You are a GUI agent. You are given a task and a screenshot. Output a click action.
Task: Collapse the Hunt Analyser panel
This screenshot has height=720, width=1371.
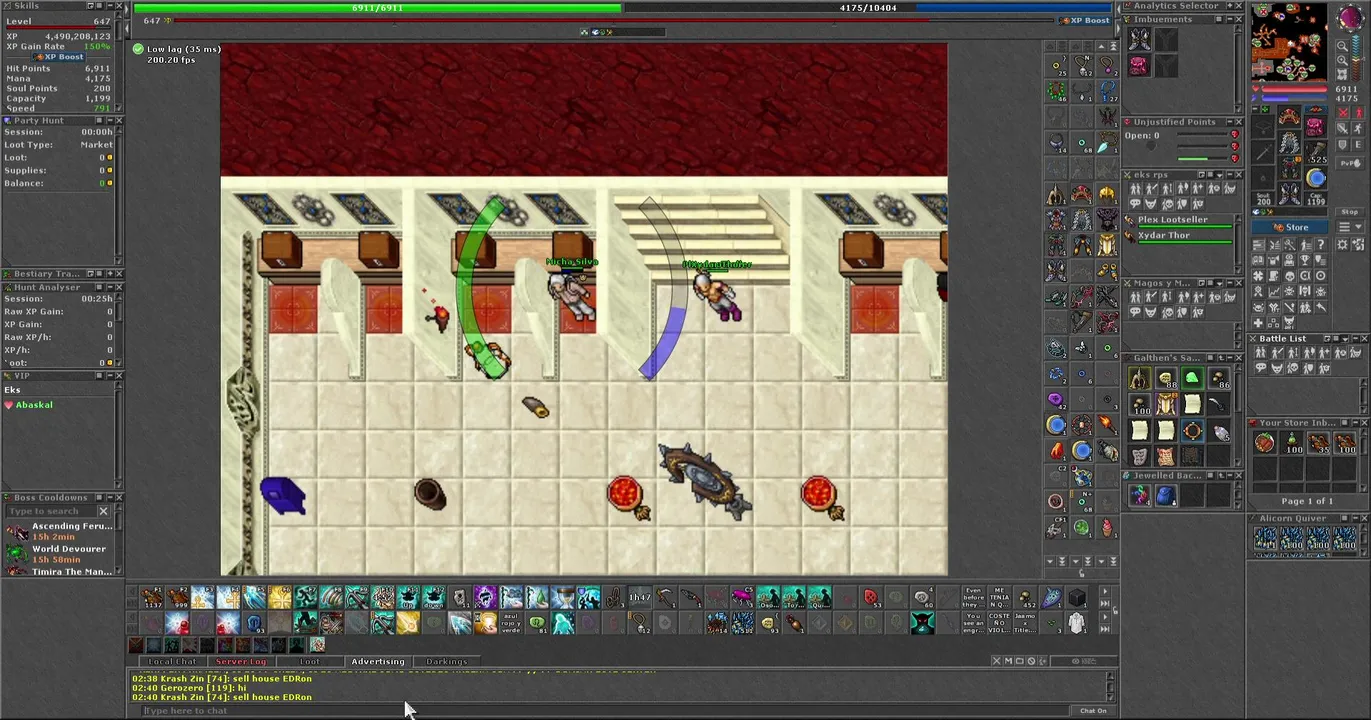pyautogui.click(x=109, y=287)
